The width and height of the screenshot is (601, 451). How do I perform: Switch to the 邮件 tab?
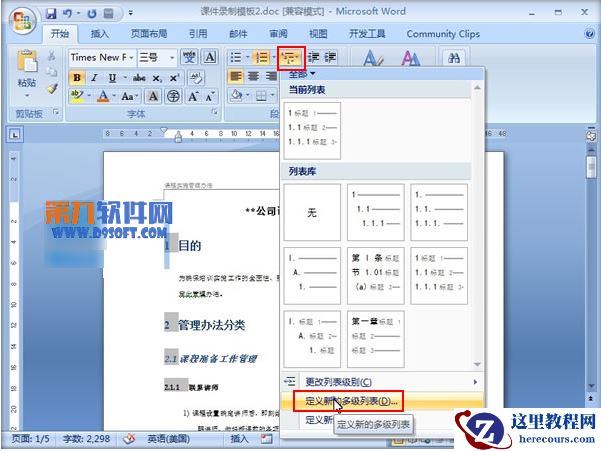[238, 34]
